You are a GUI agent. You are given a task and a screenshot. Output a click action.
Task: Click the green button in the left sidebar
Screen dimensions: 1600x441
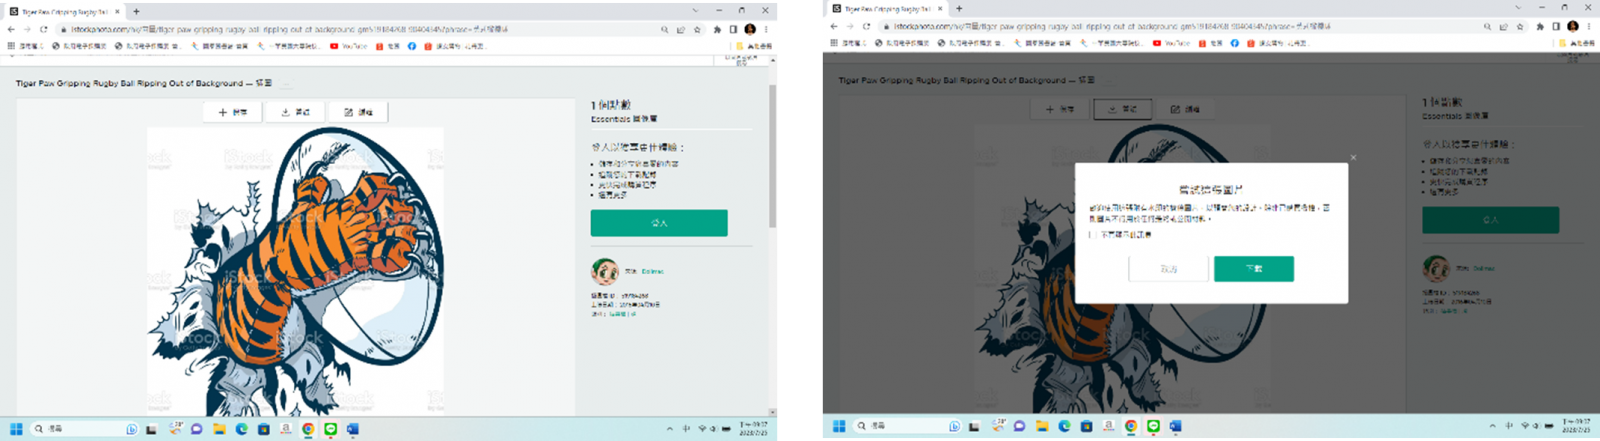(659, 223)
